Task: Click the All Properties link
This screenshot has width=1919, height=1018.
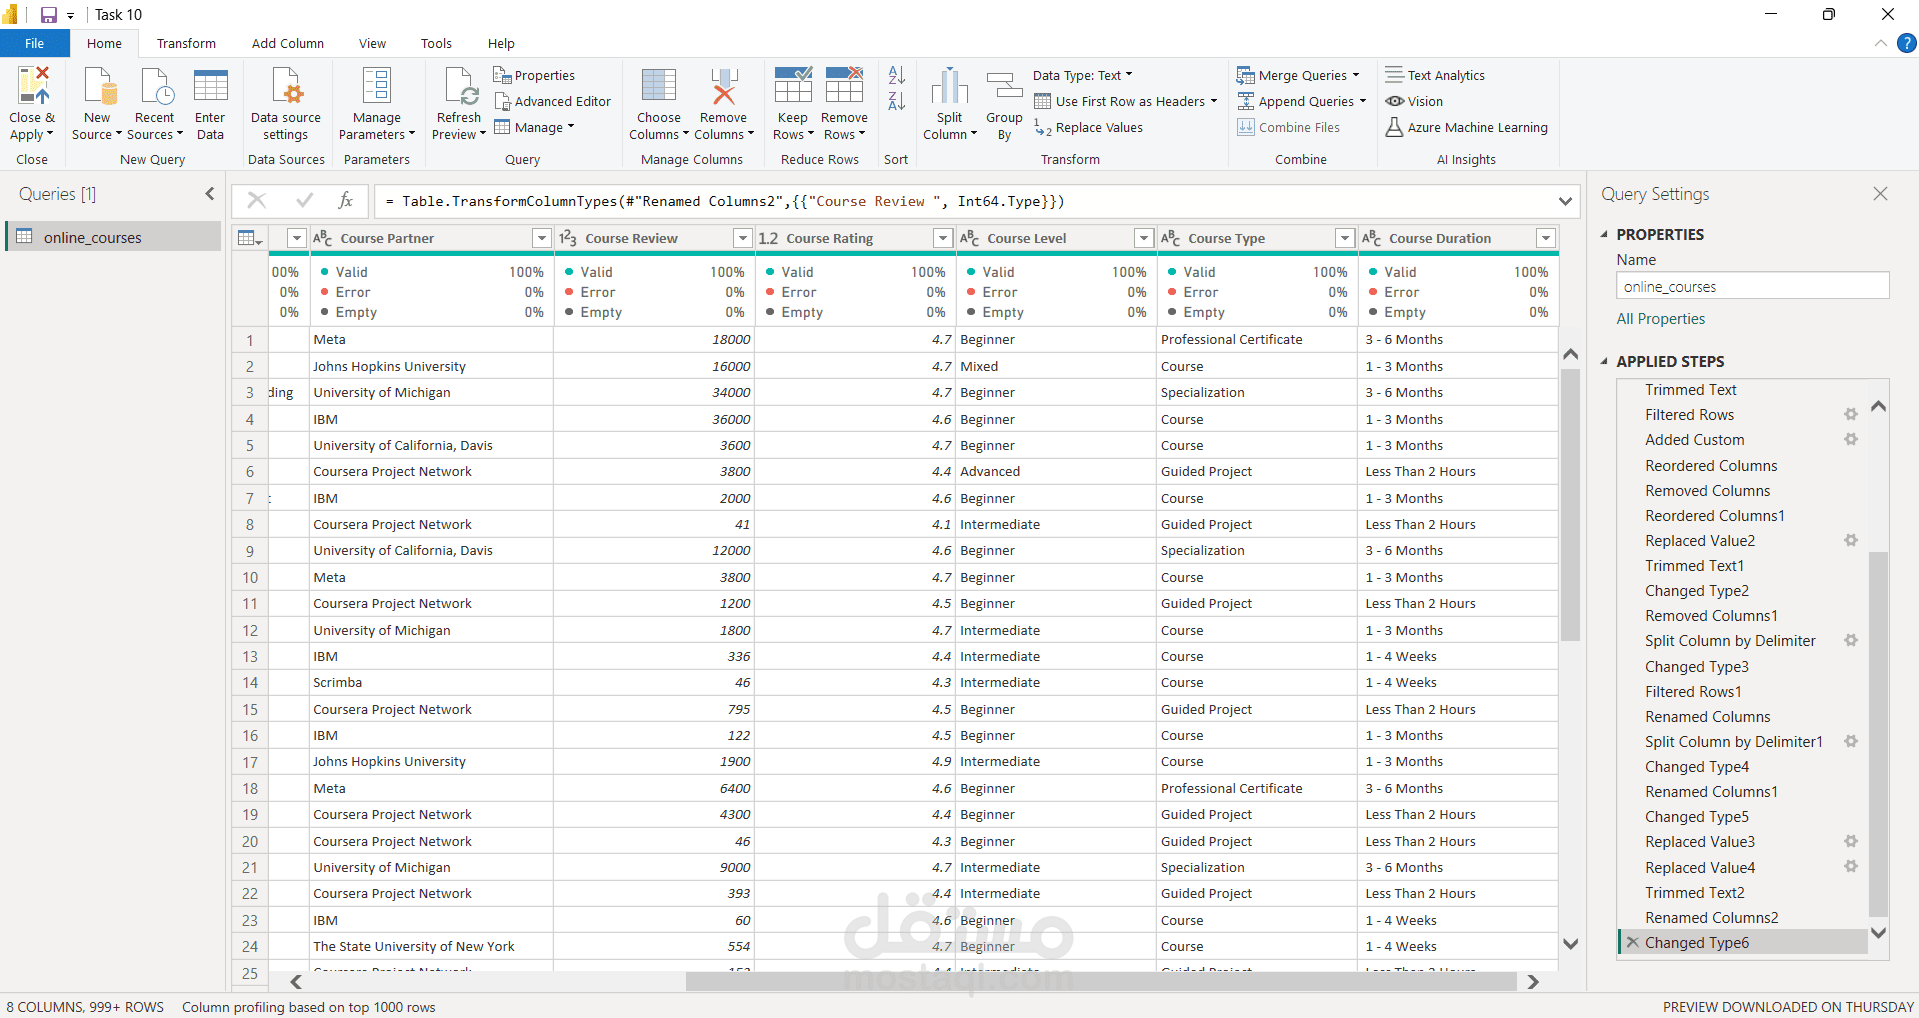Action: pyautogui.click(x=1661, y=319)
